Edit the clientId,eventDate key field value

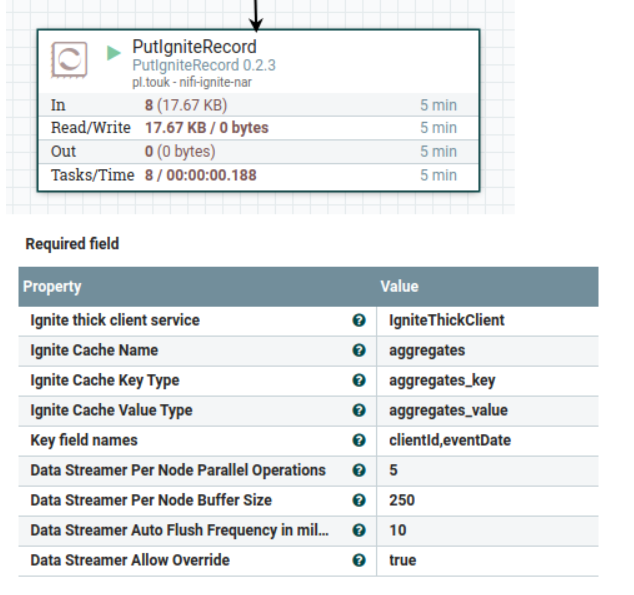487,441
